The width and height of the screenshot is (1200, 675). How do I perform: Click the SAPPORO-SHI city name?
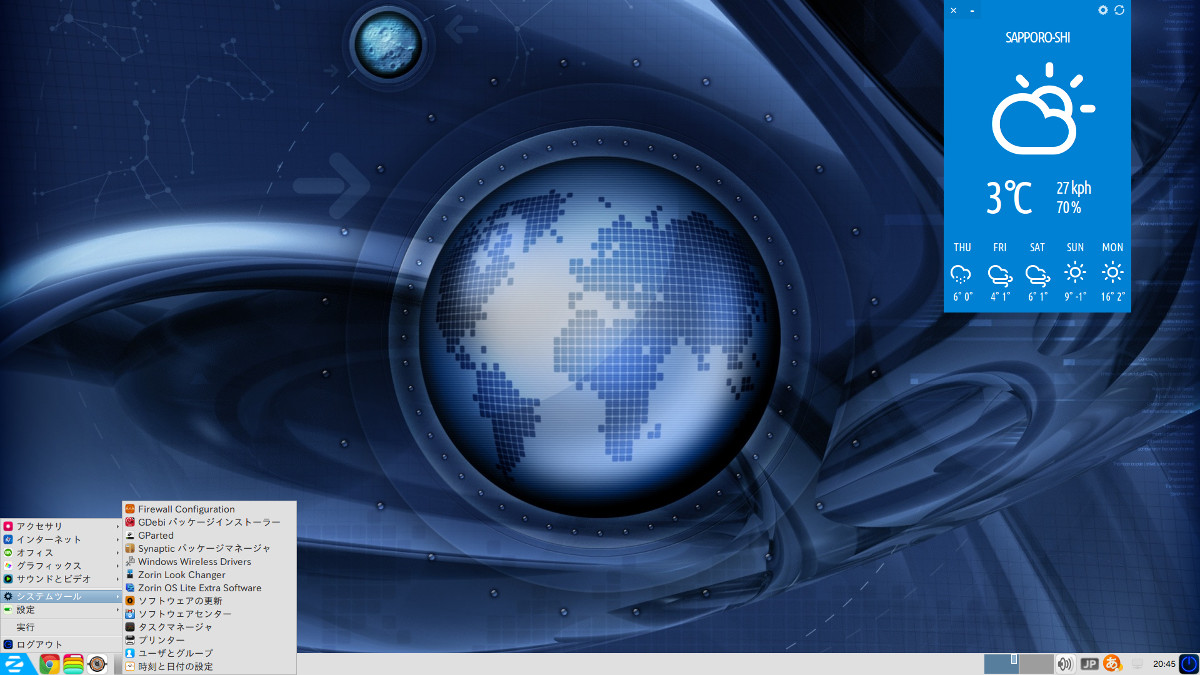tap(1037, 37)
